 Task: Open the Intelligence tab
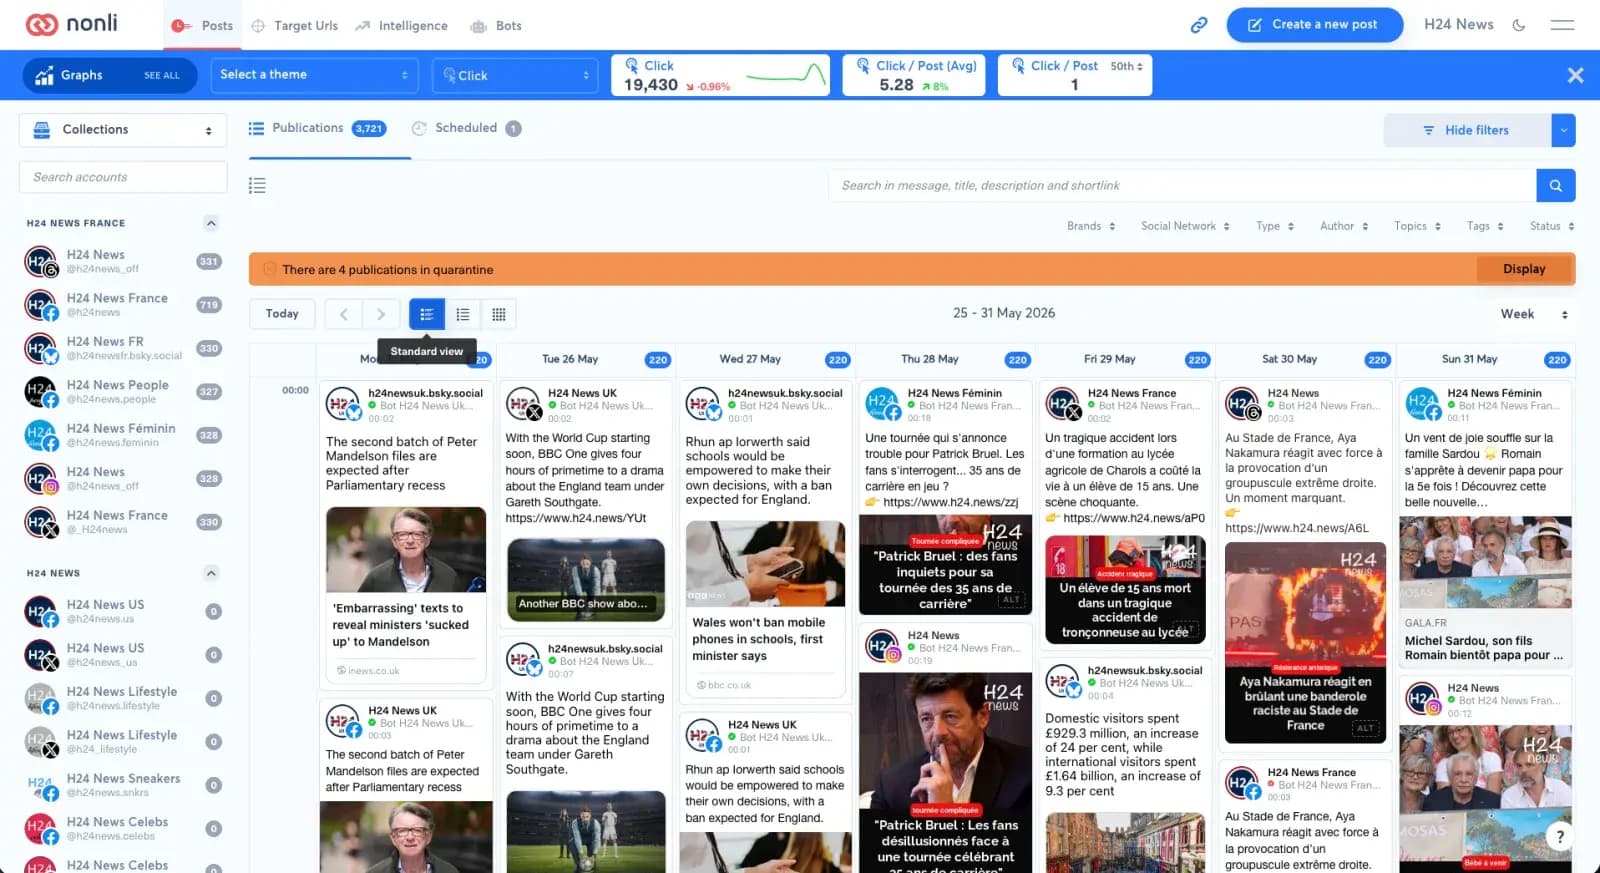[x=401, y=25]
